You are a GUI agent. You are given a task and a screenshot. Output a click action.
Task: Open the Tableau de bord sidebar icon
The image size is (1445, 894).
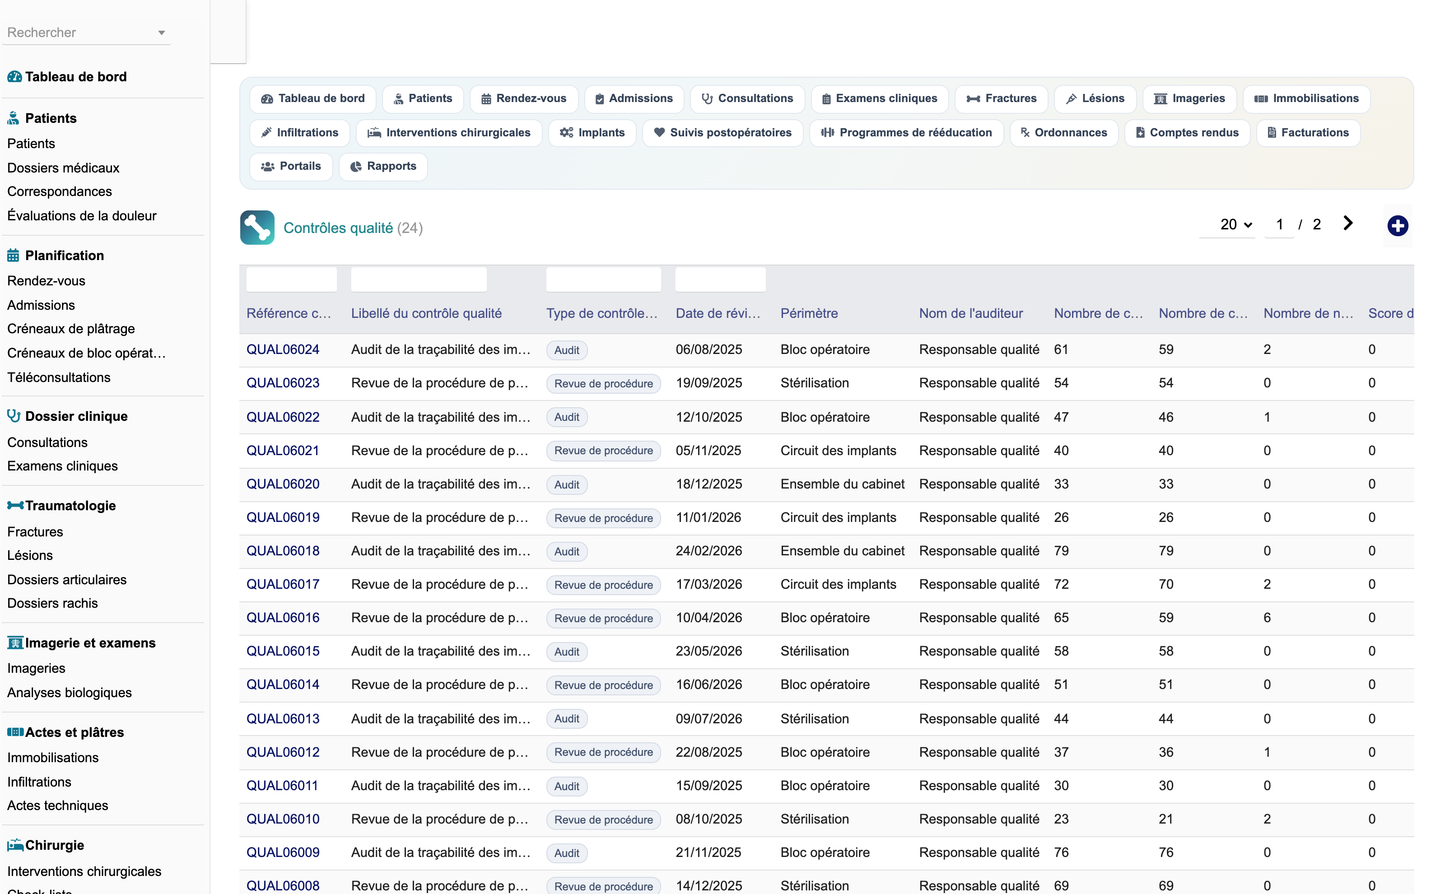[x=14, y=77]
